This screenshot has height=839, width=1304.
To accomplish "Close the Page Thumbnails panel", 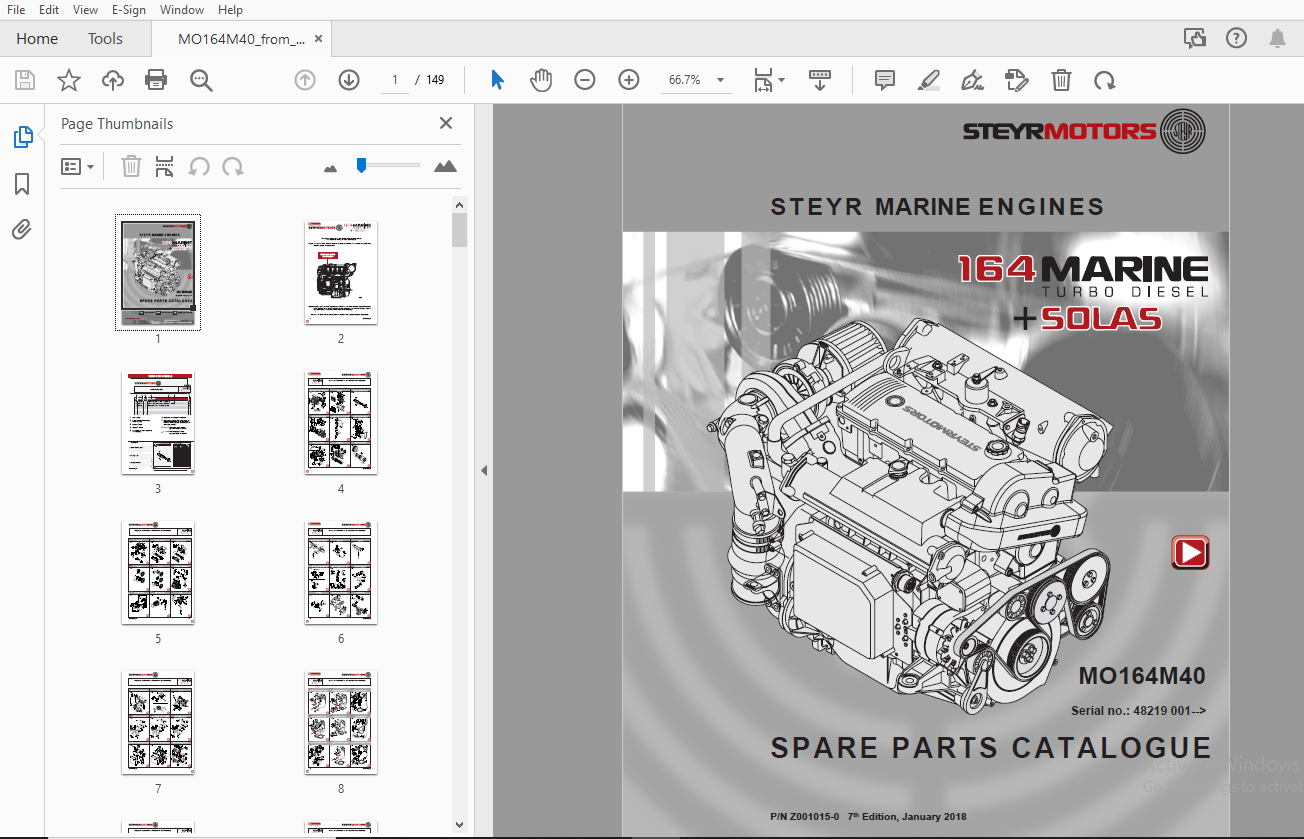I will pyautogui.click(x=446, y=123).
